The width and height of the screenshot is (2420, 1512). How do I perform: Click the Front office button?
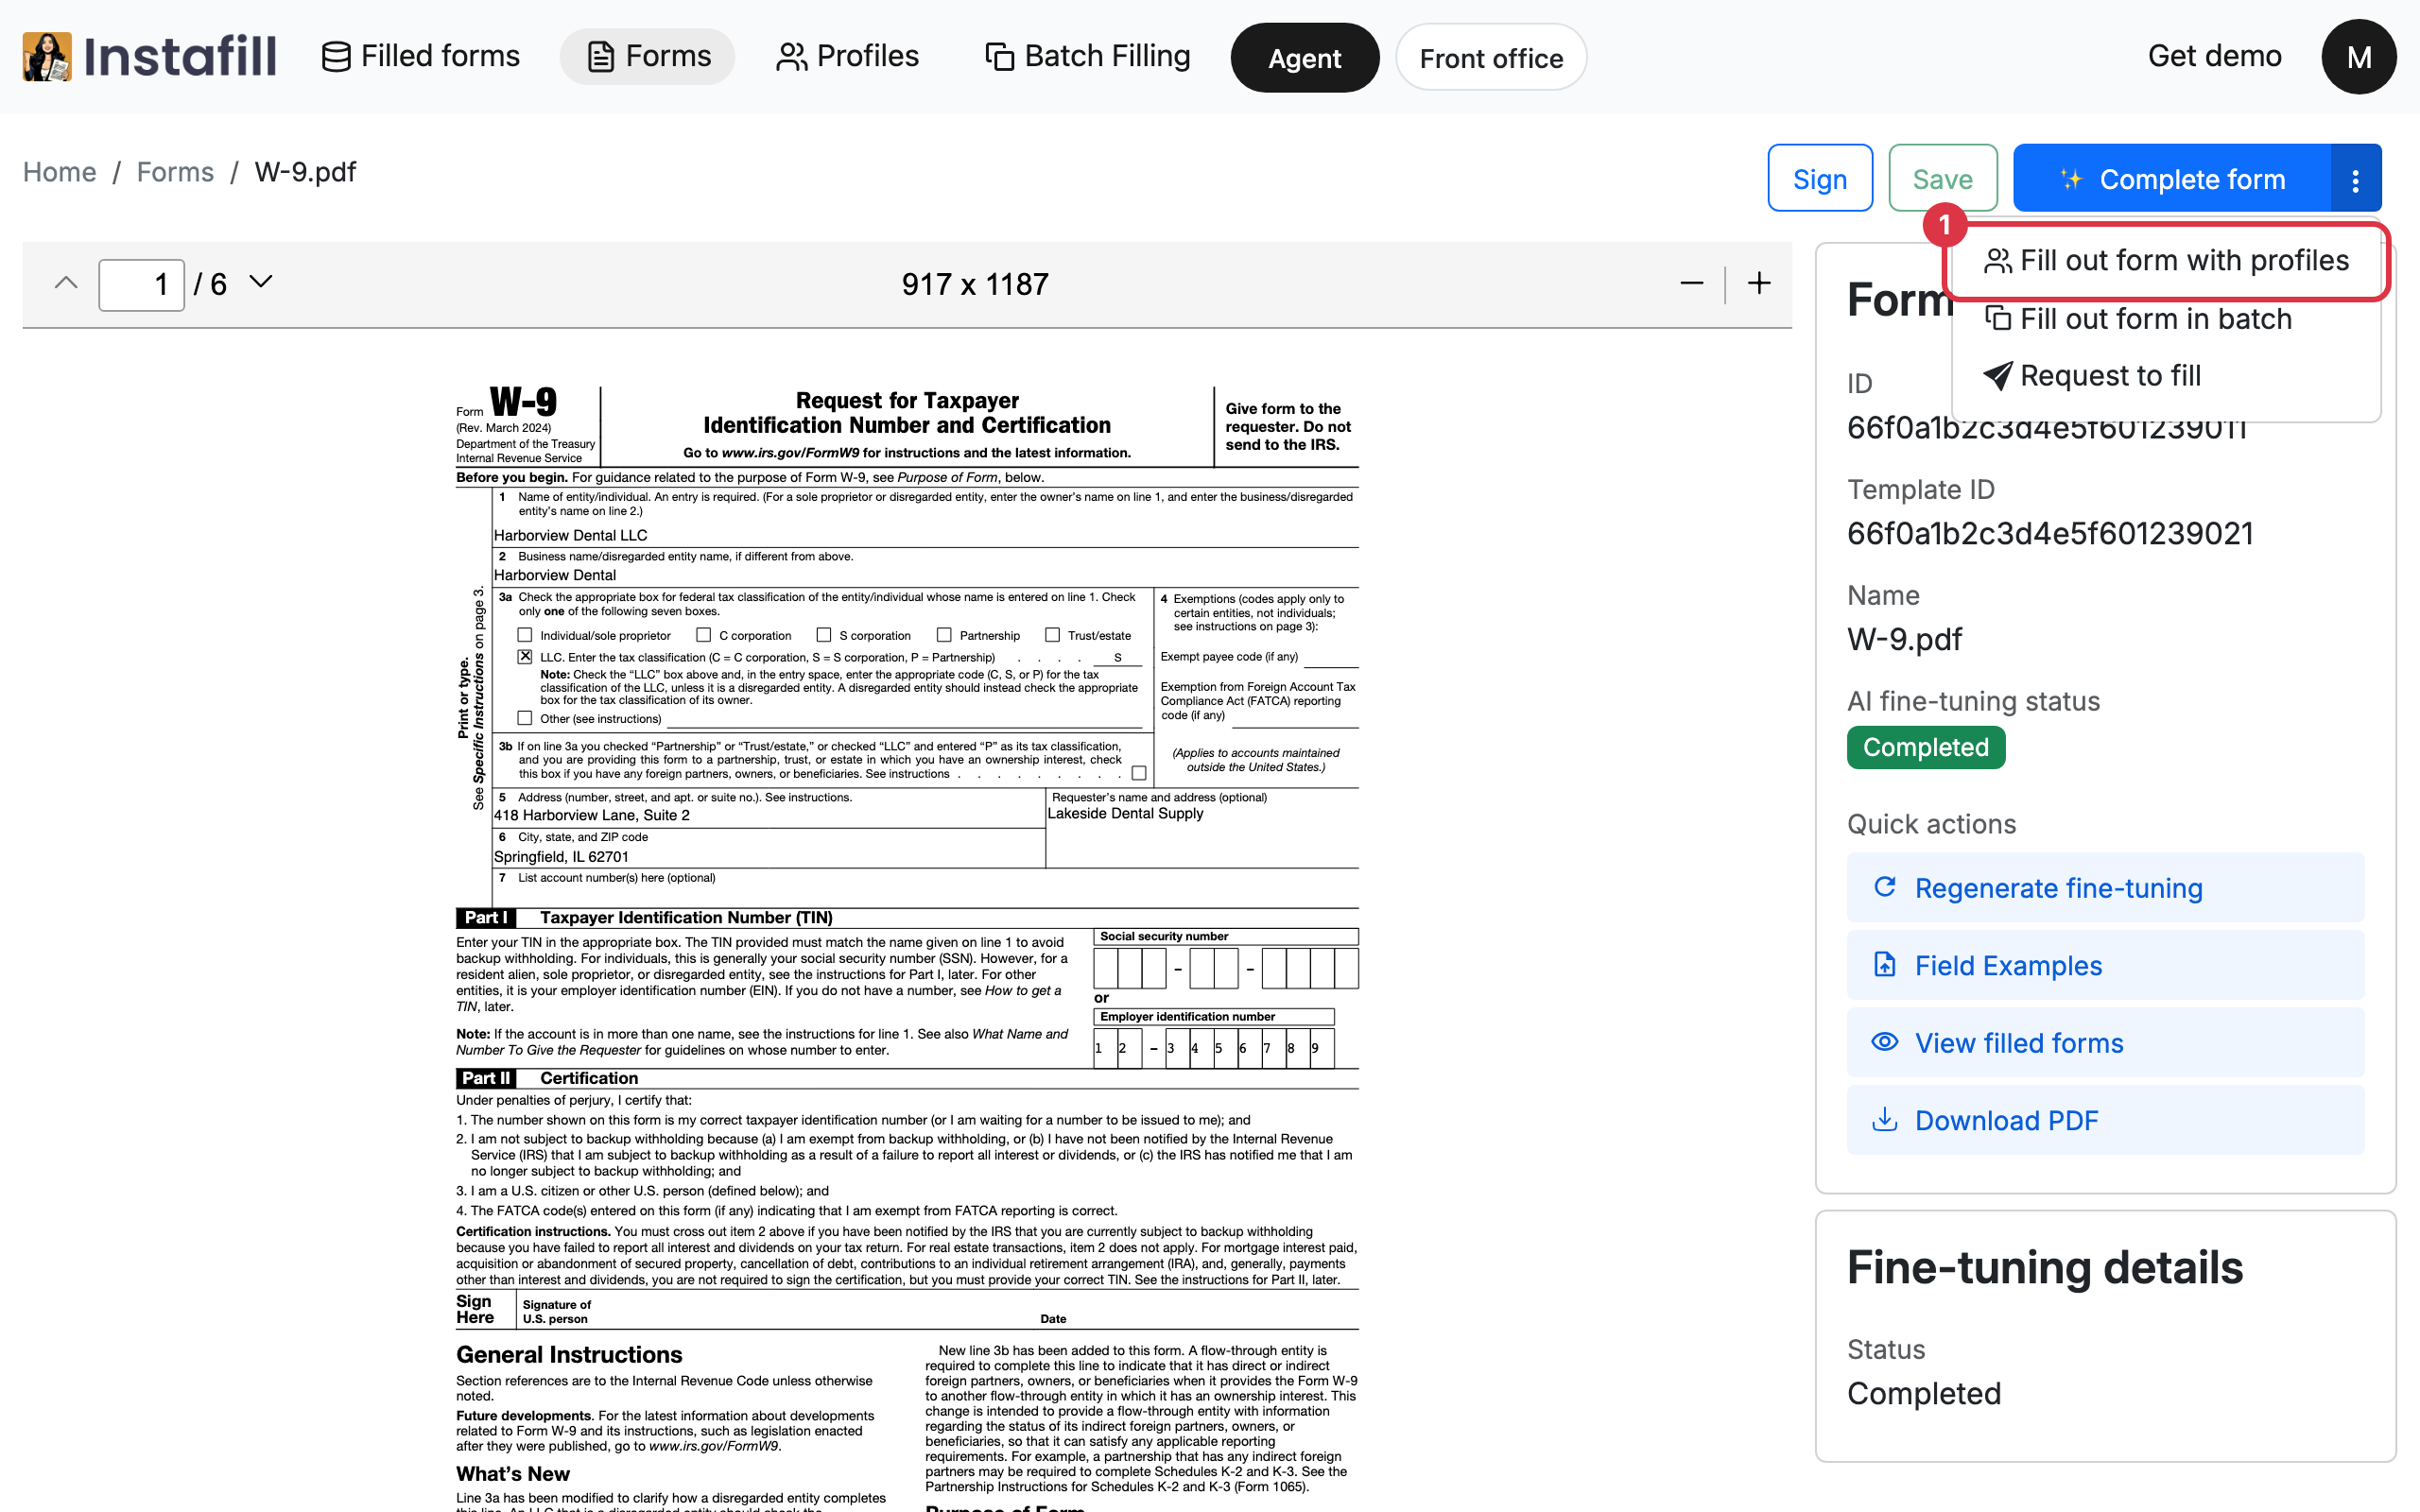point(1491,58)
